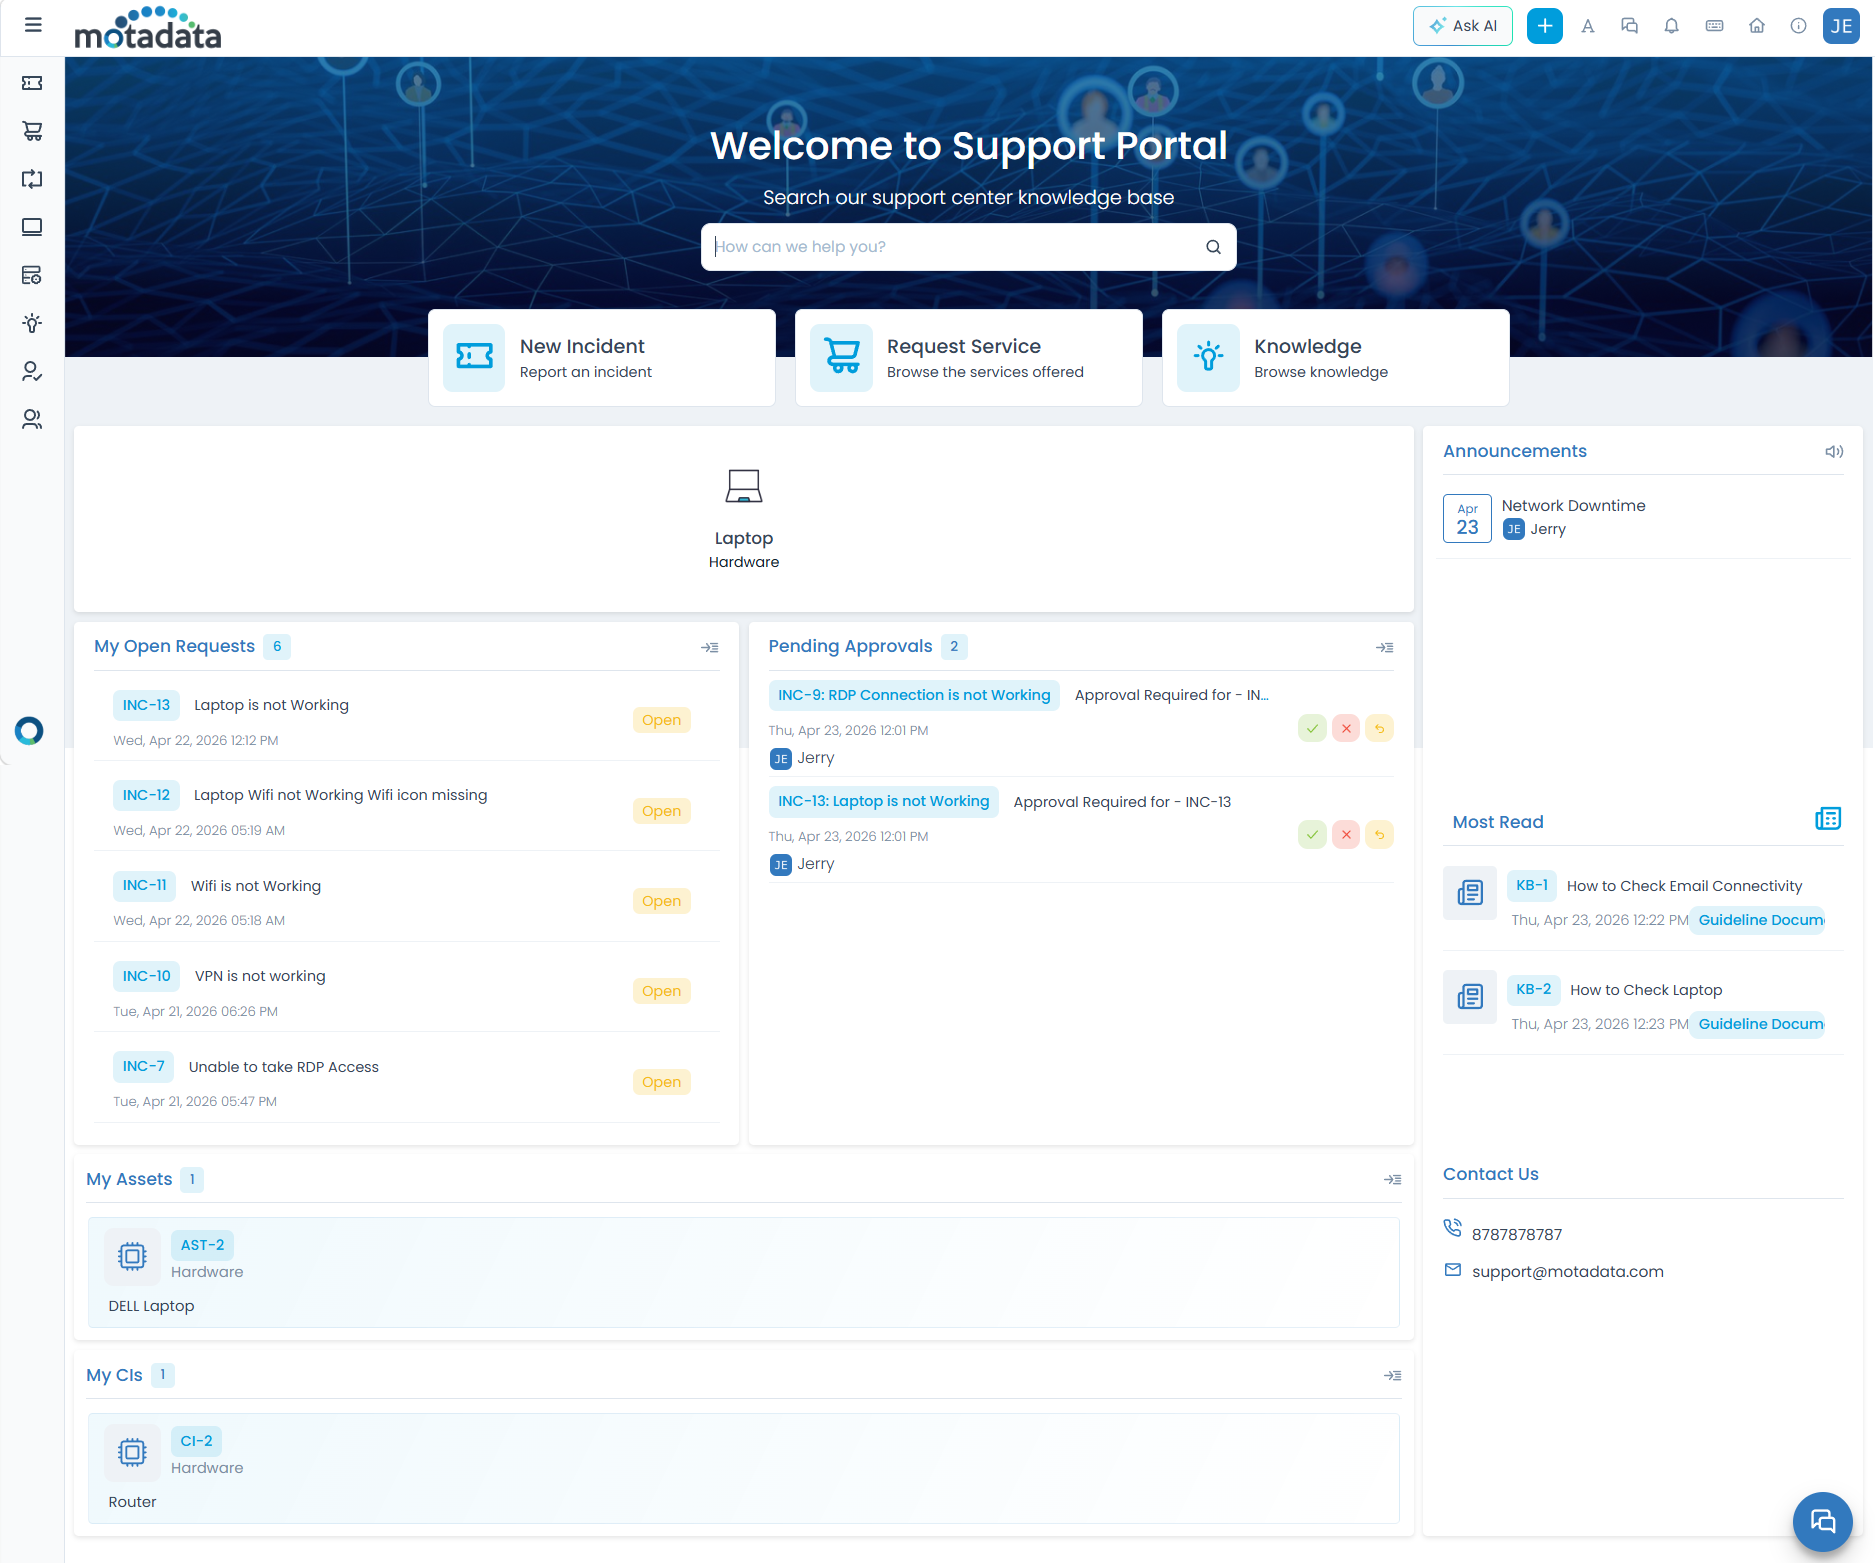This screenshot has height=1563, width=1875.
Task: Expand the My Assets section
Action: [x=1392, y=1180]
